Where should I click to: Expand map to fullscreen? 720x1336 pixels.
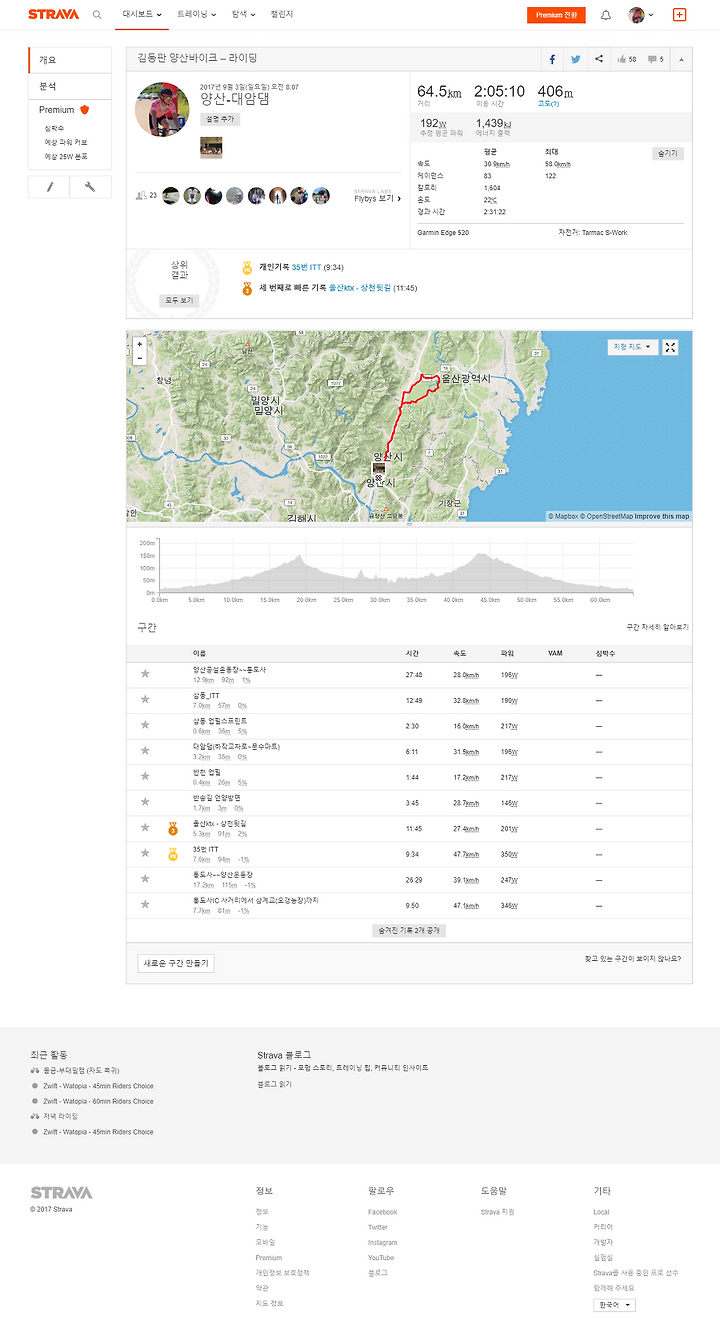(x=671, y=347)
